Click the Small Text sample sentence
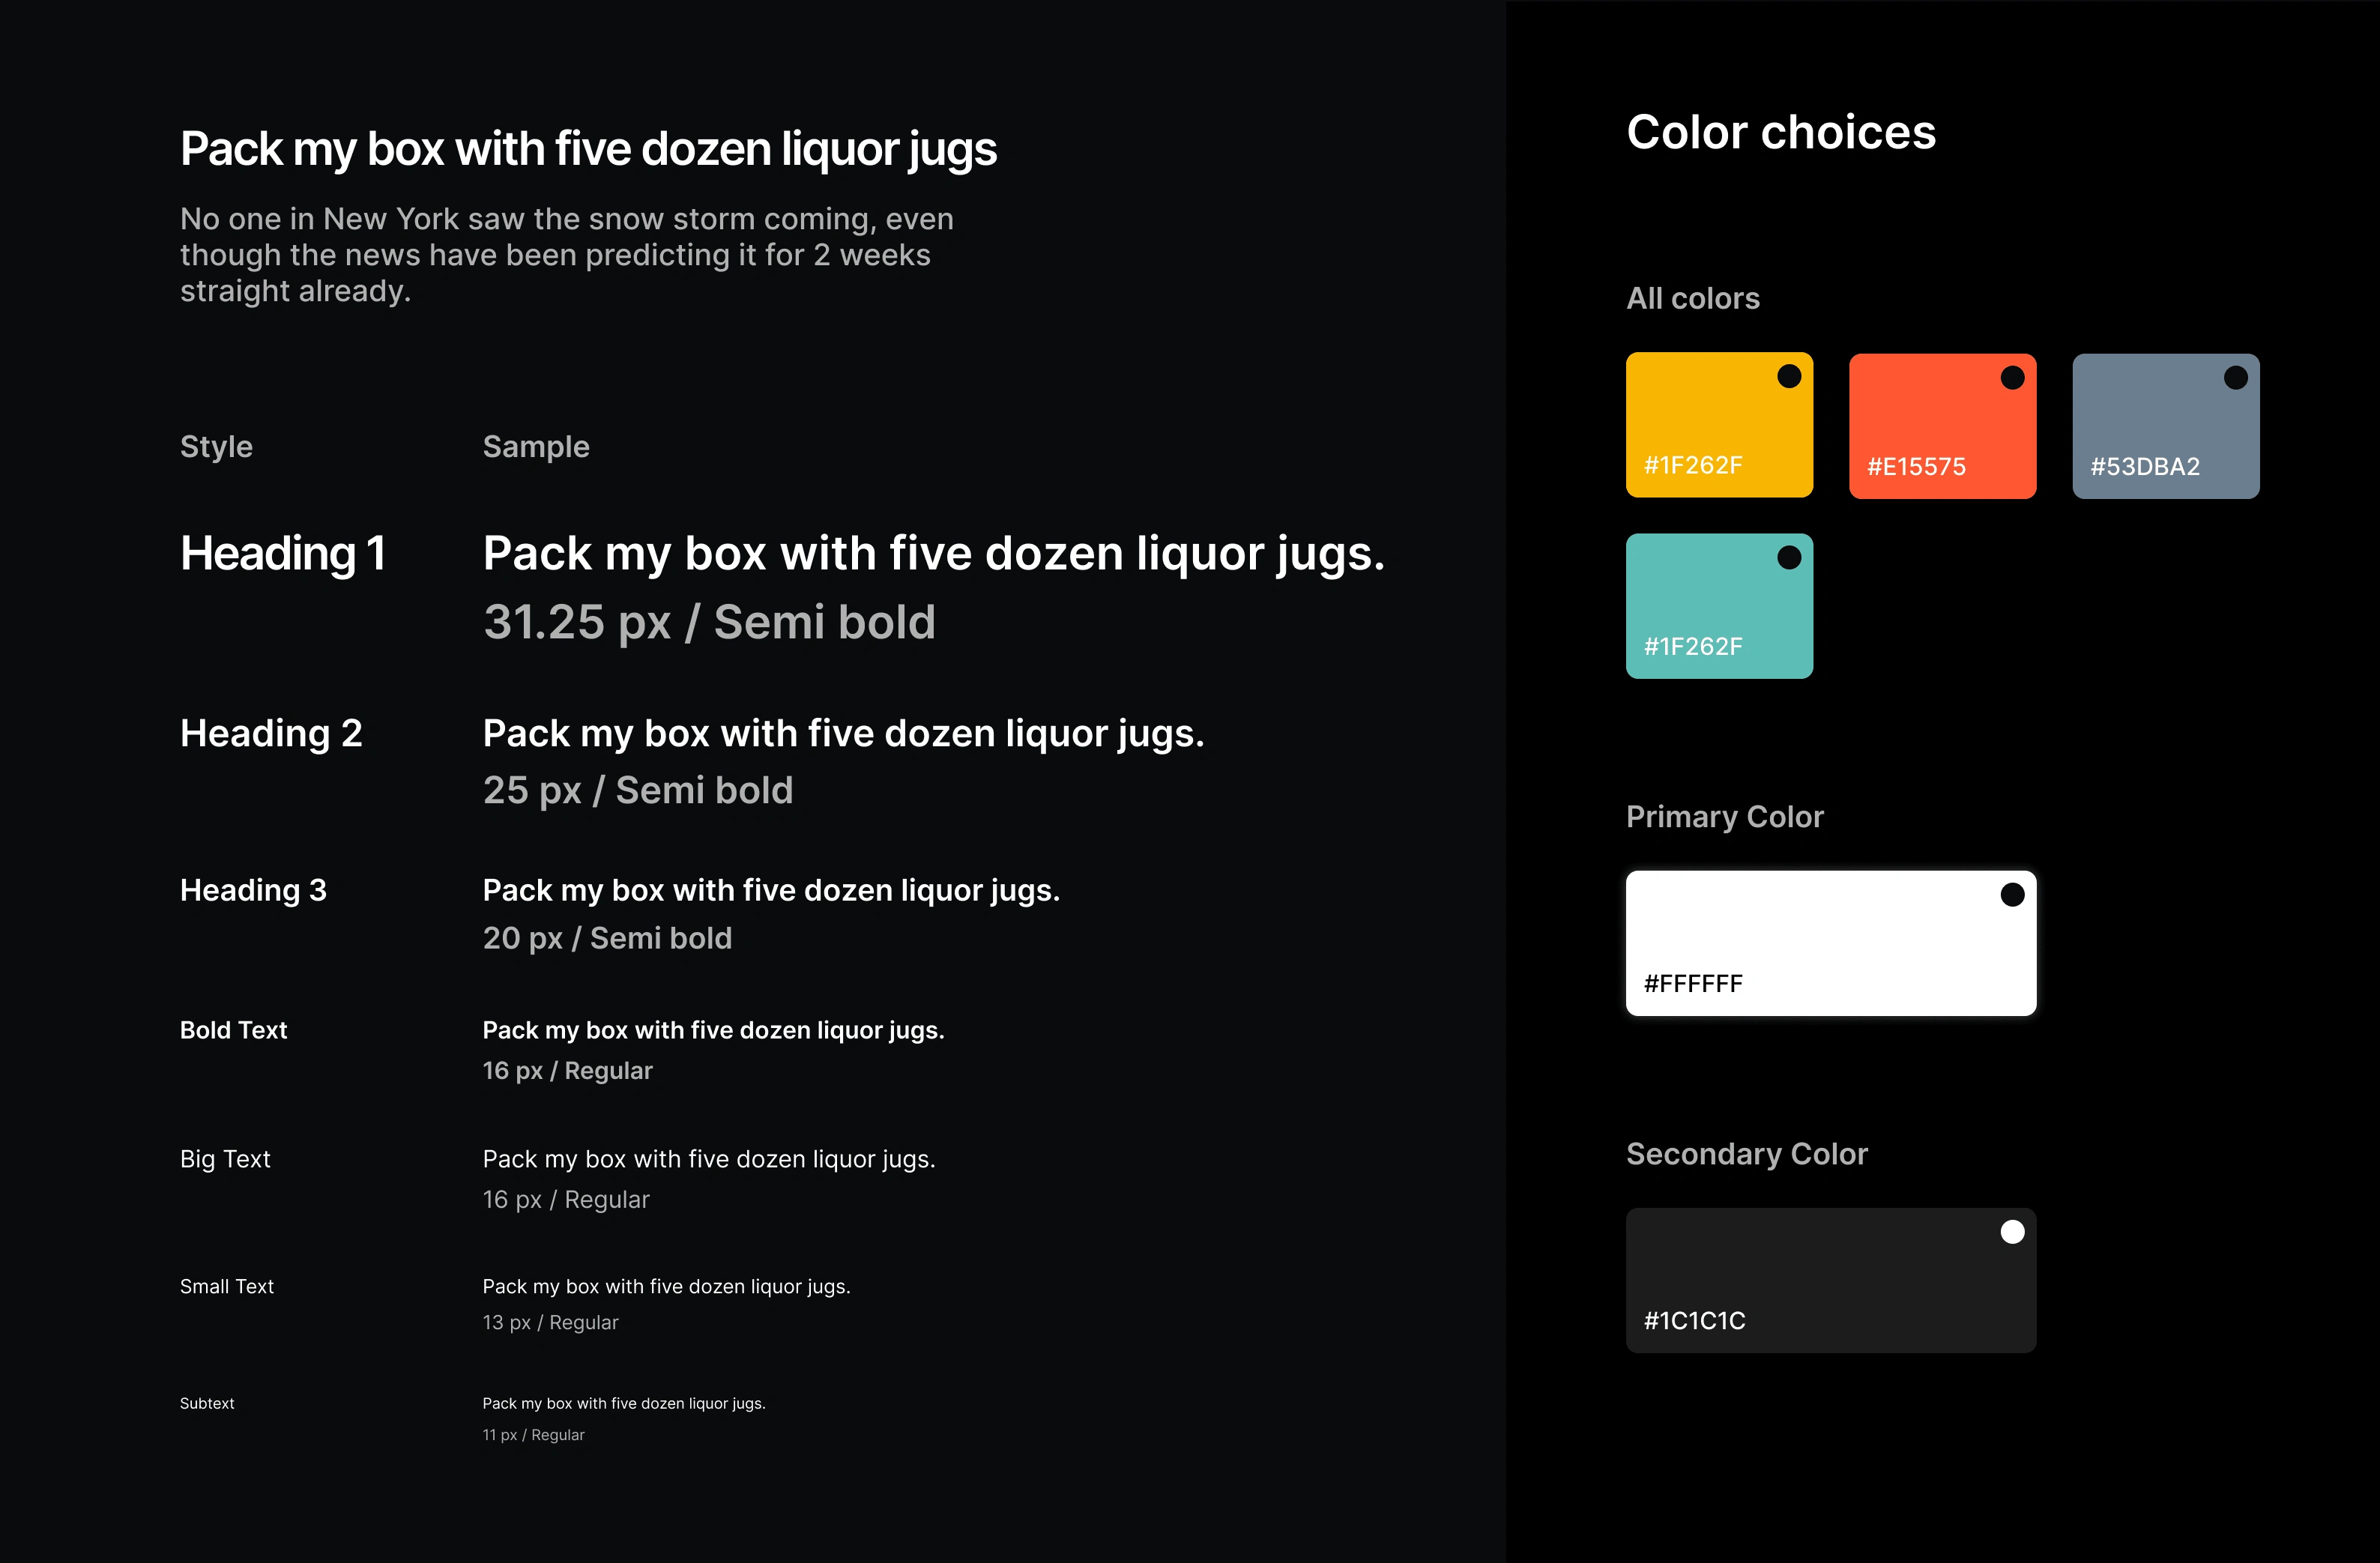2380x1563 pixels. click(x=666, y=1287)
